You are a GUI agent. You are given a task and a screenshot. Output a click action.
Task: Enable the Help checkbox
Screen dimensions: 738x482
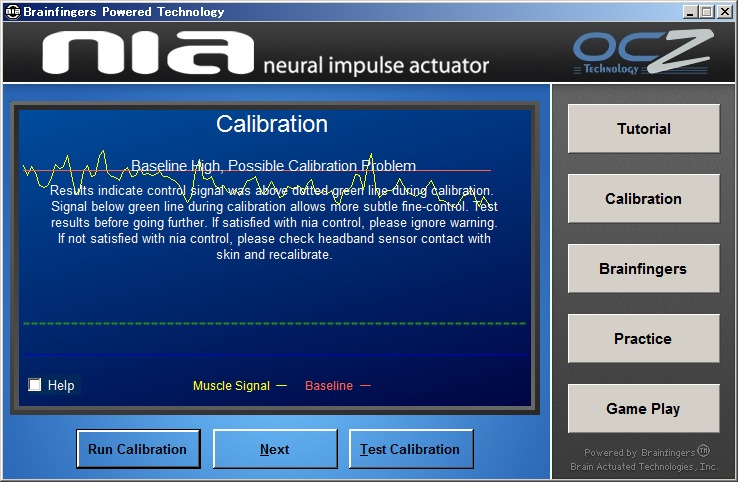tap(34, 385)
